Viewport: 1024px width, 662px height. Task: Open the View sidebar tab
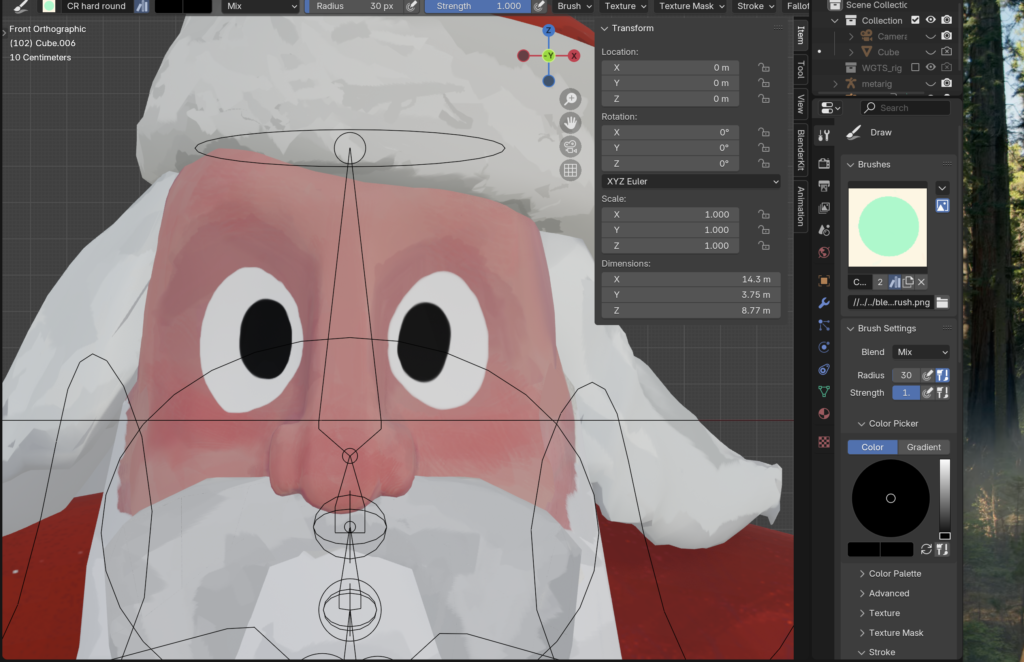coord(801,104)
